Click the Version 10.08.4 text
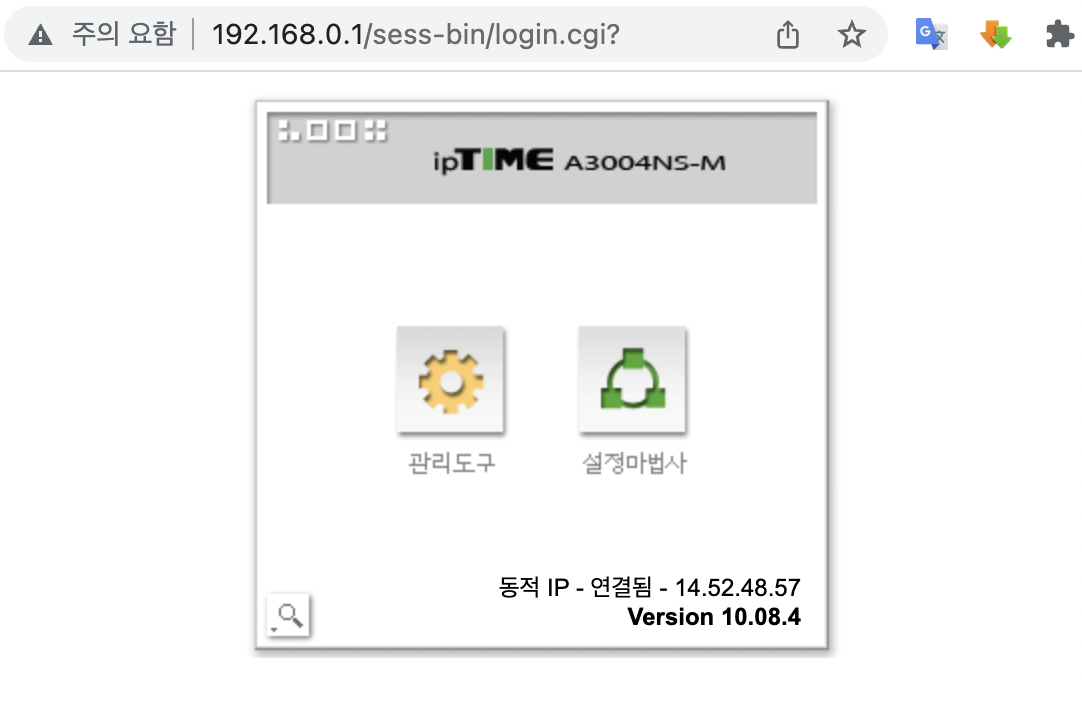 click(x=714, y=616)
